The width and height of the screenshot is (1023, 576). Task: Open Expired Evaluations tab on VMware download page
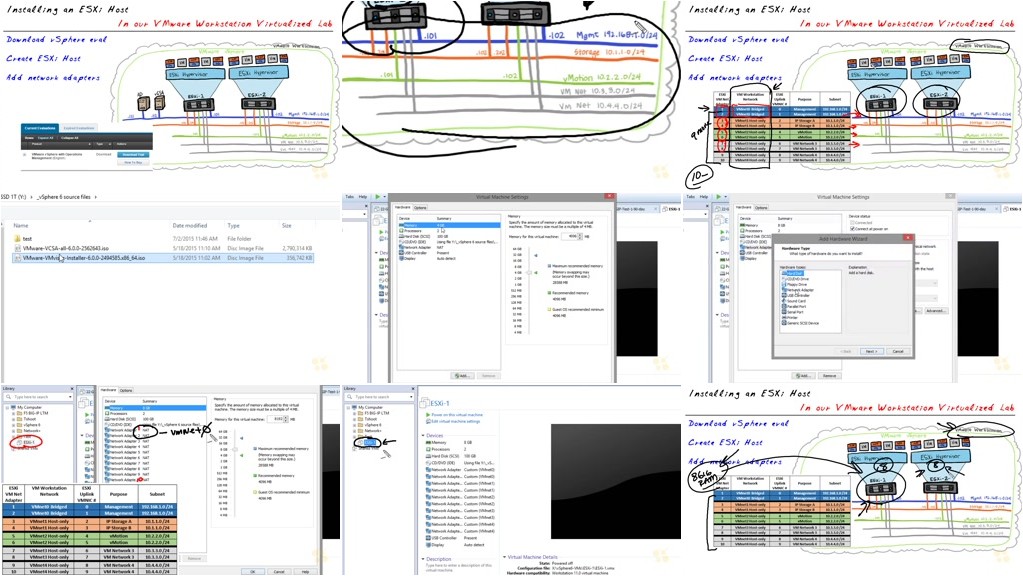[x=79, y=128]
